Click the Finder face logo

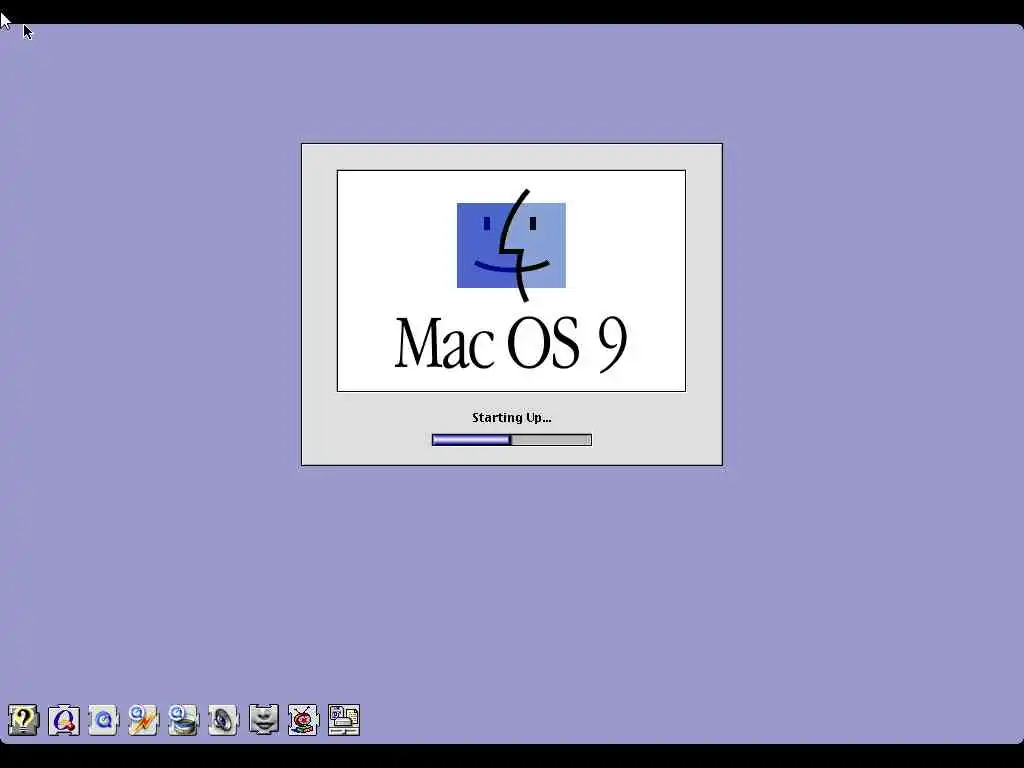[x=511, y=246]
